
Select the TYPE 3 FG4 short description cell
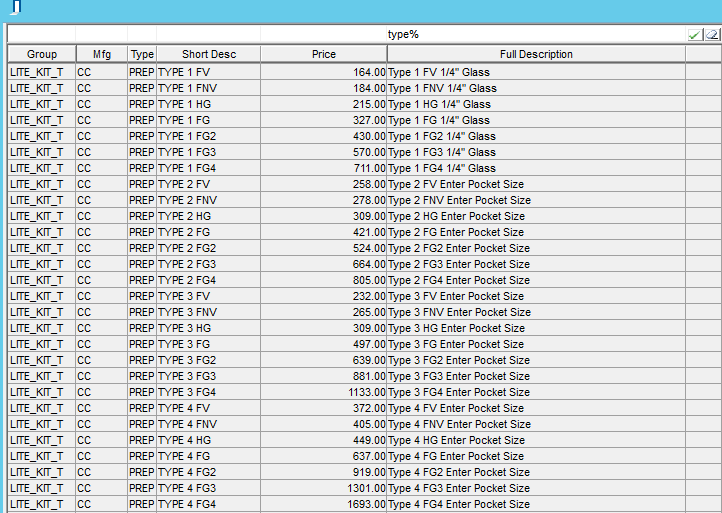coord(209,392)
